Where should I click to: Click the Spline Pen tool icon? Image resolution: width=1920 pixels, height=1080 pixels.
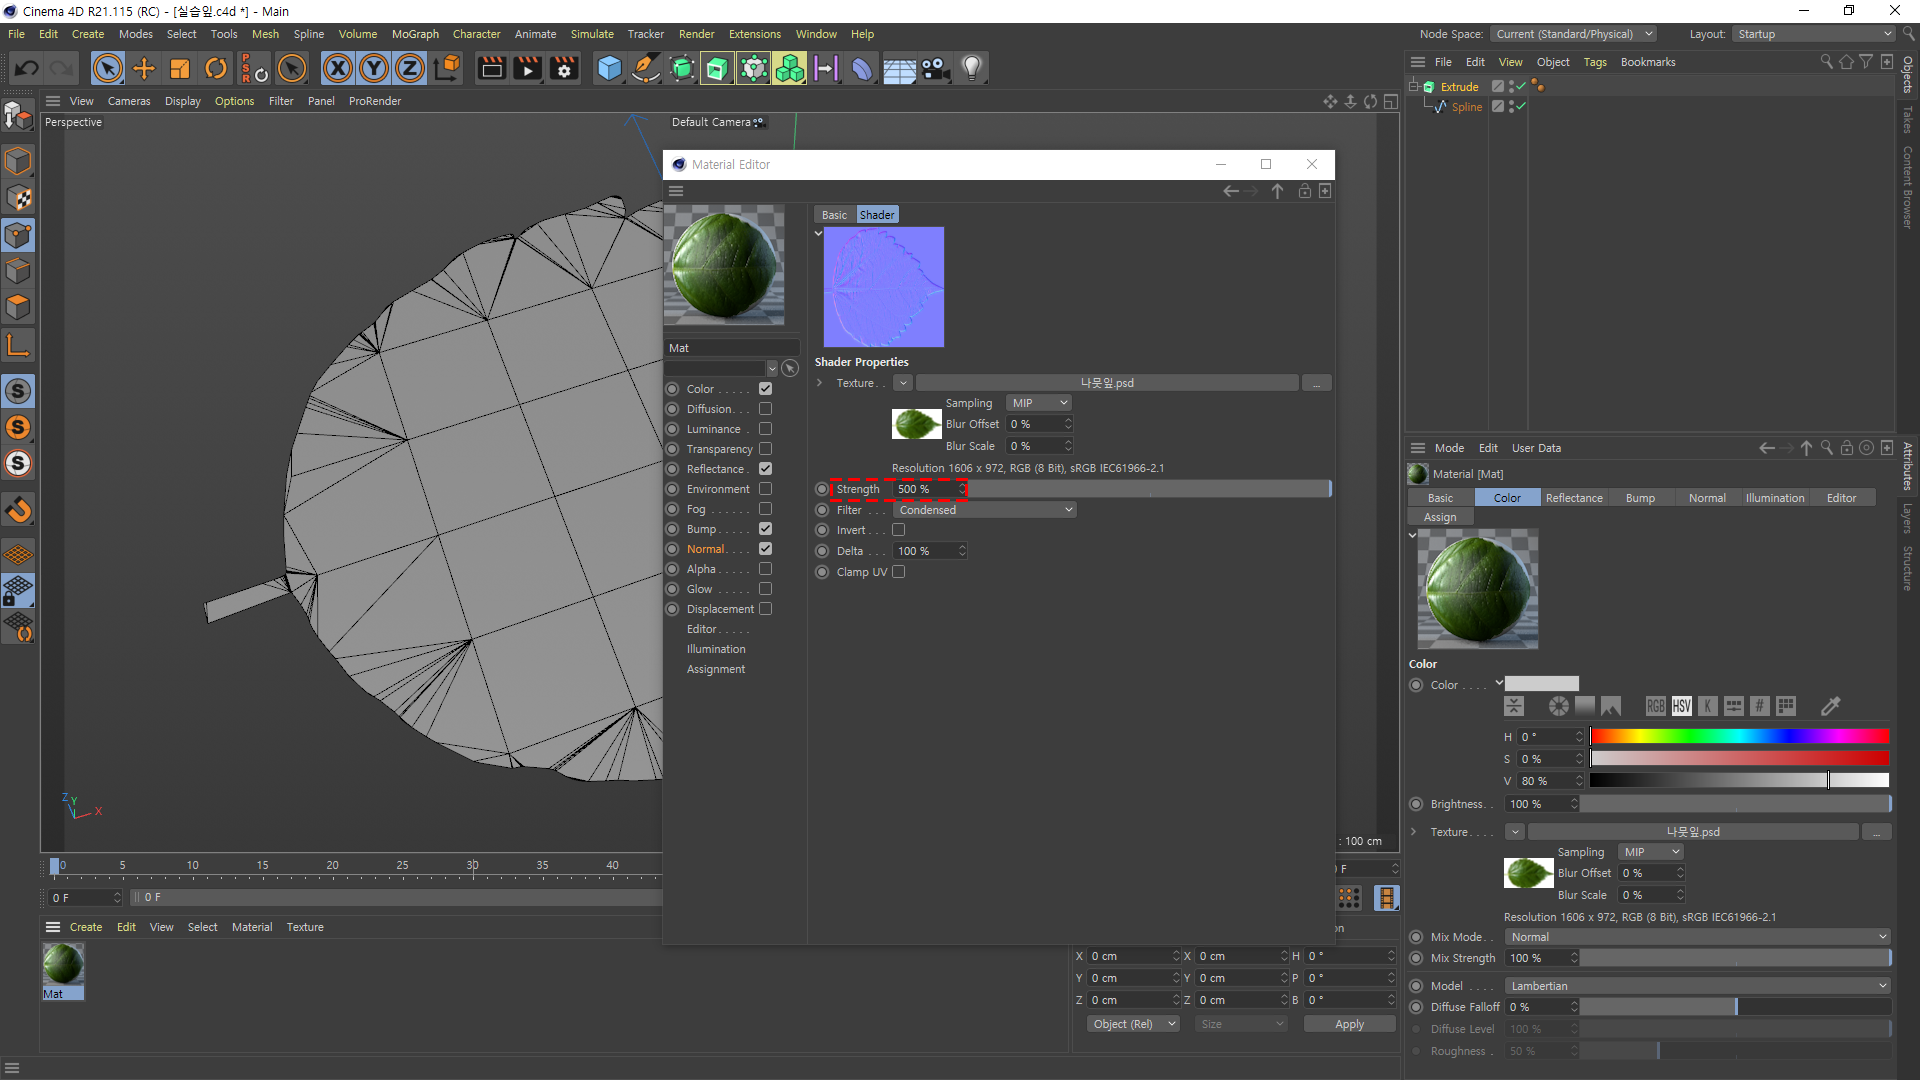pyautogui.click(x=646, y=68)
